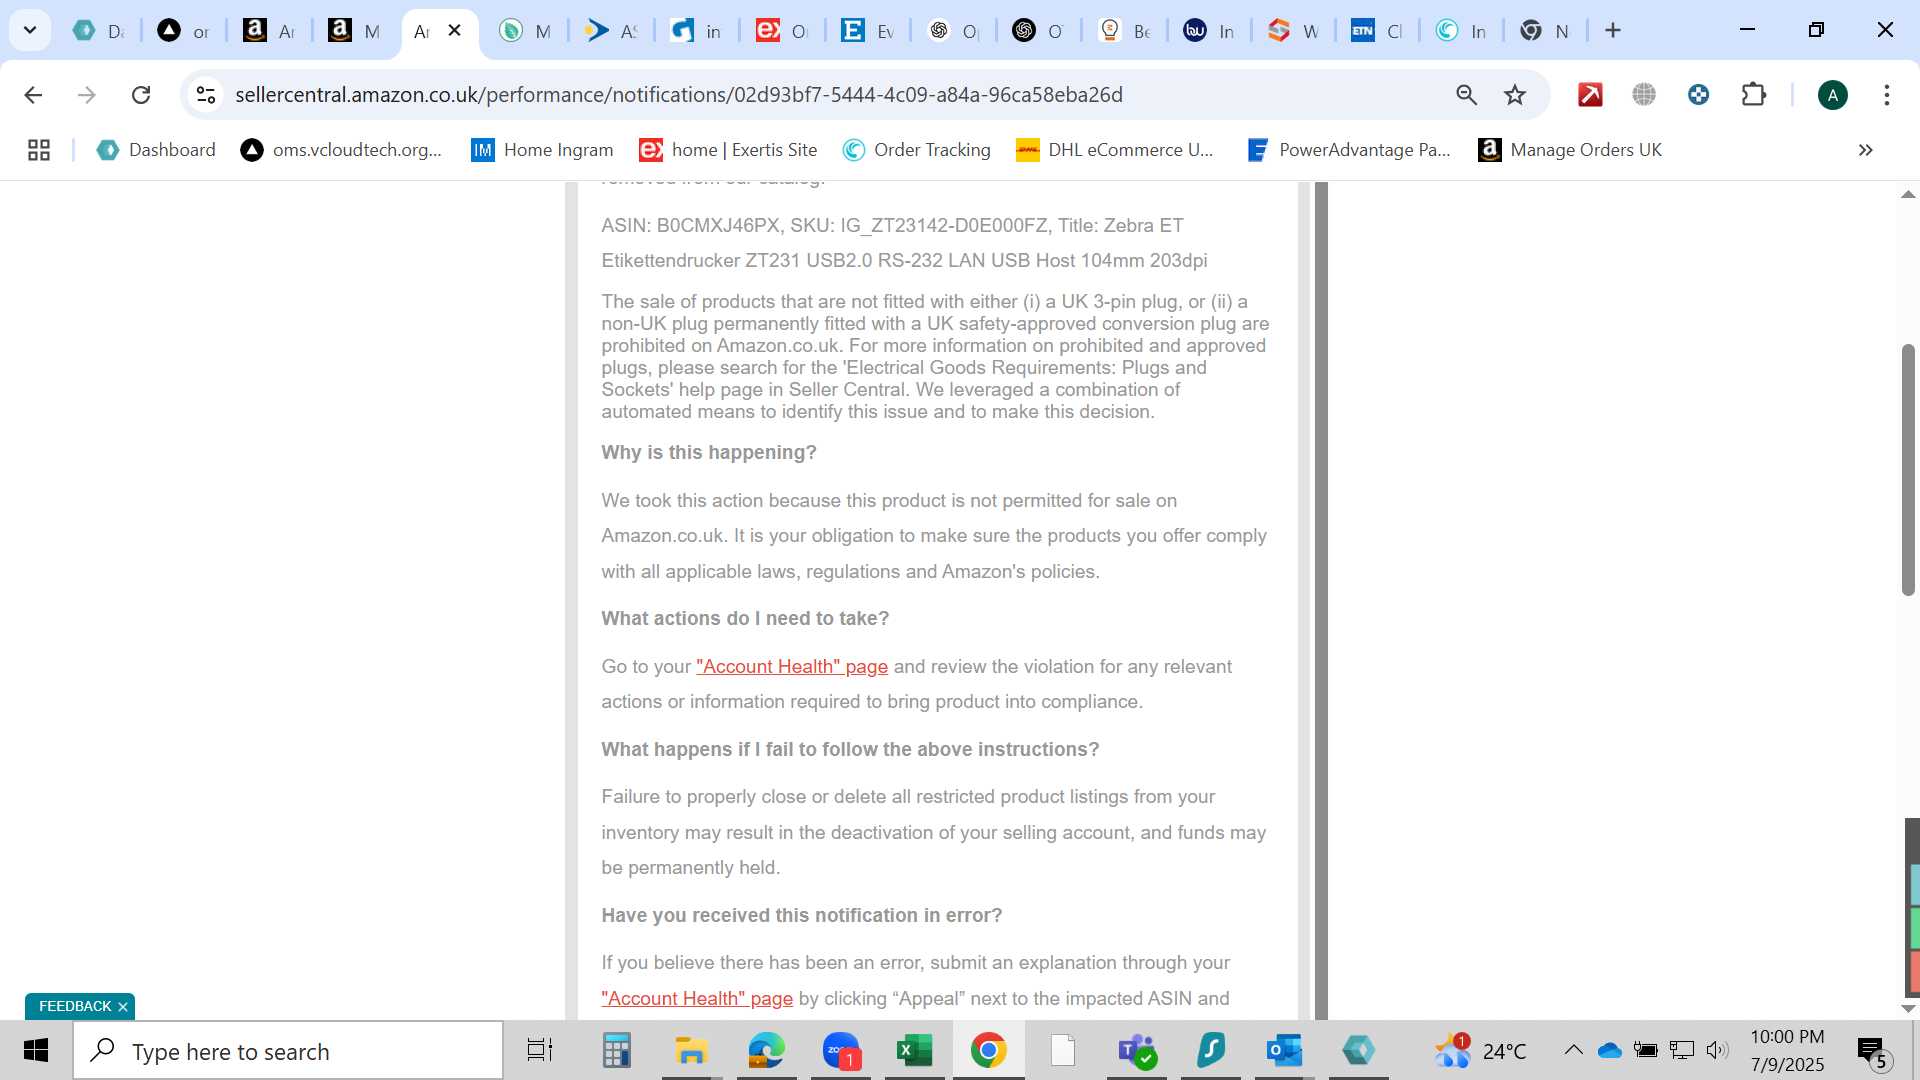
Task: Show more bookmarks chevron
Action: [x=1866, y=150]
